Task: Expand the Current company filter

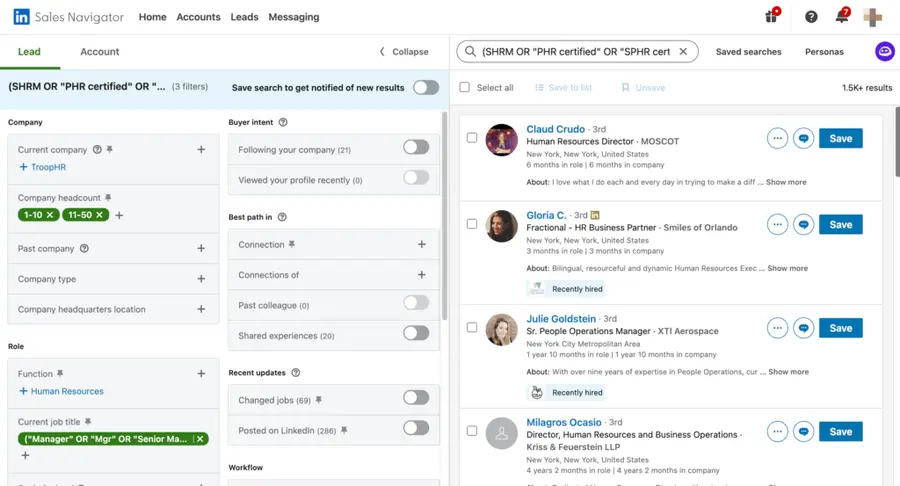Action: tap(201, 149)
